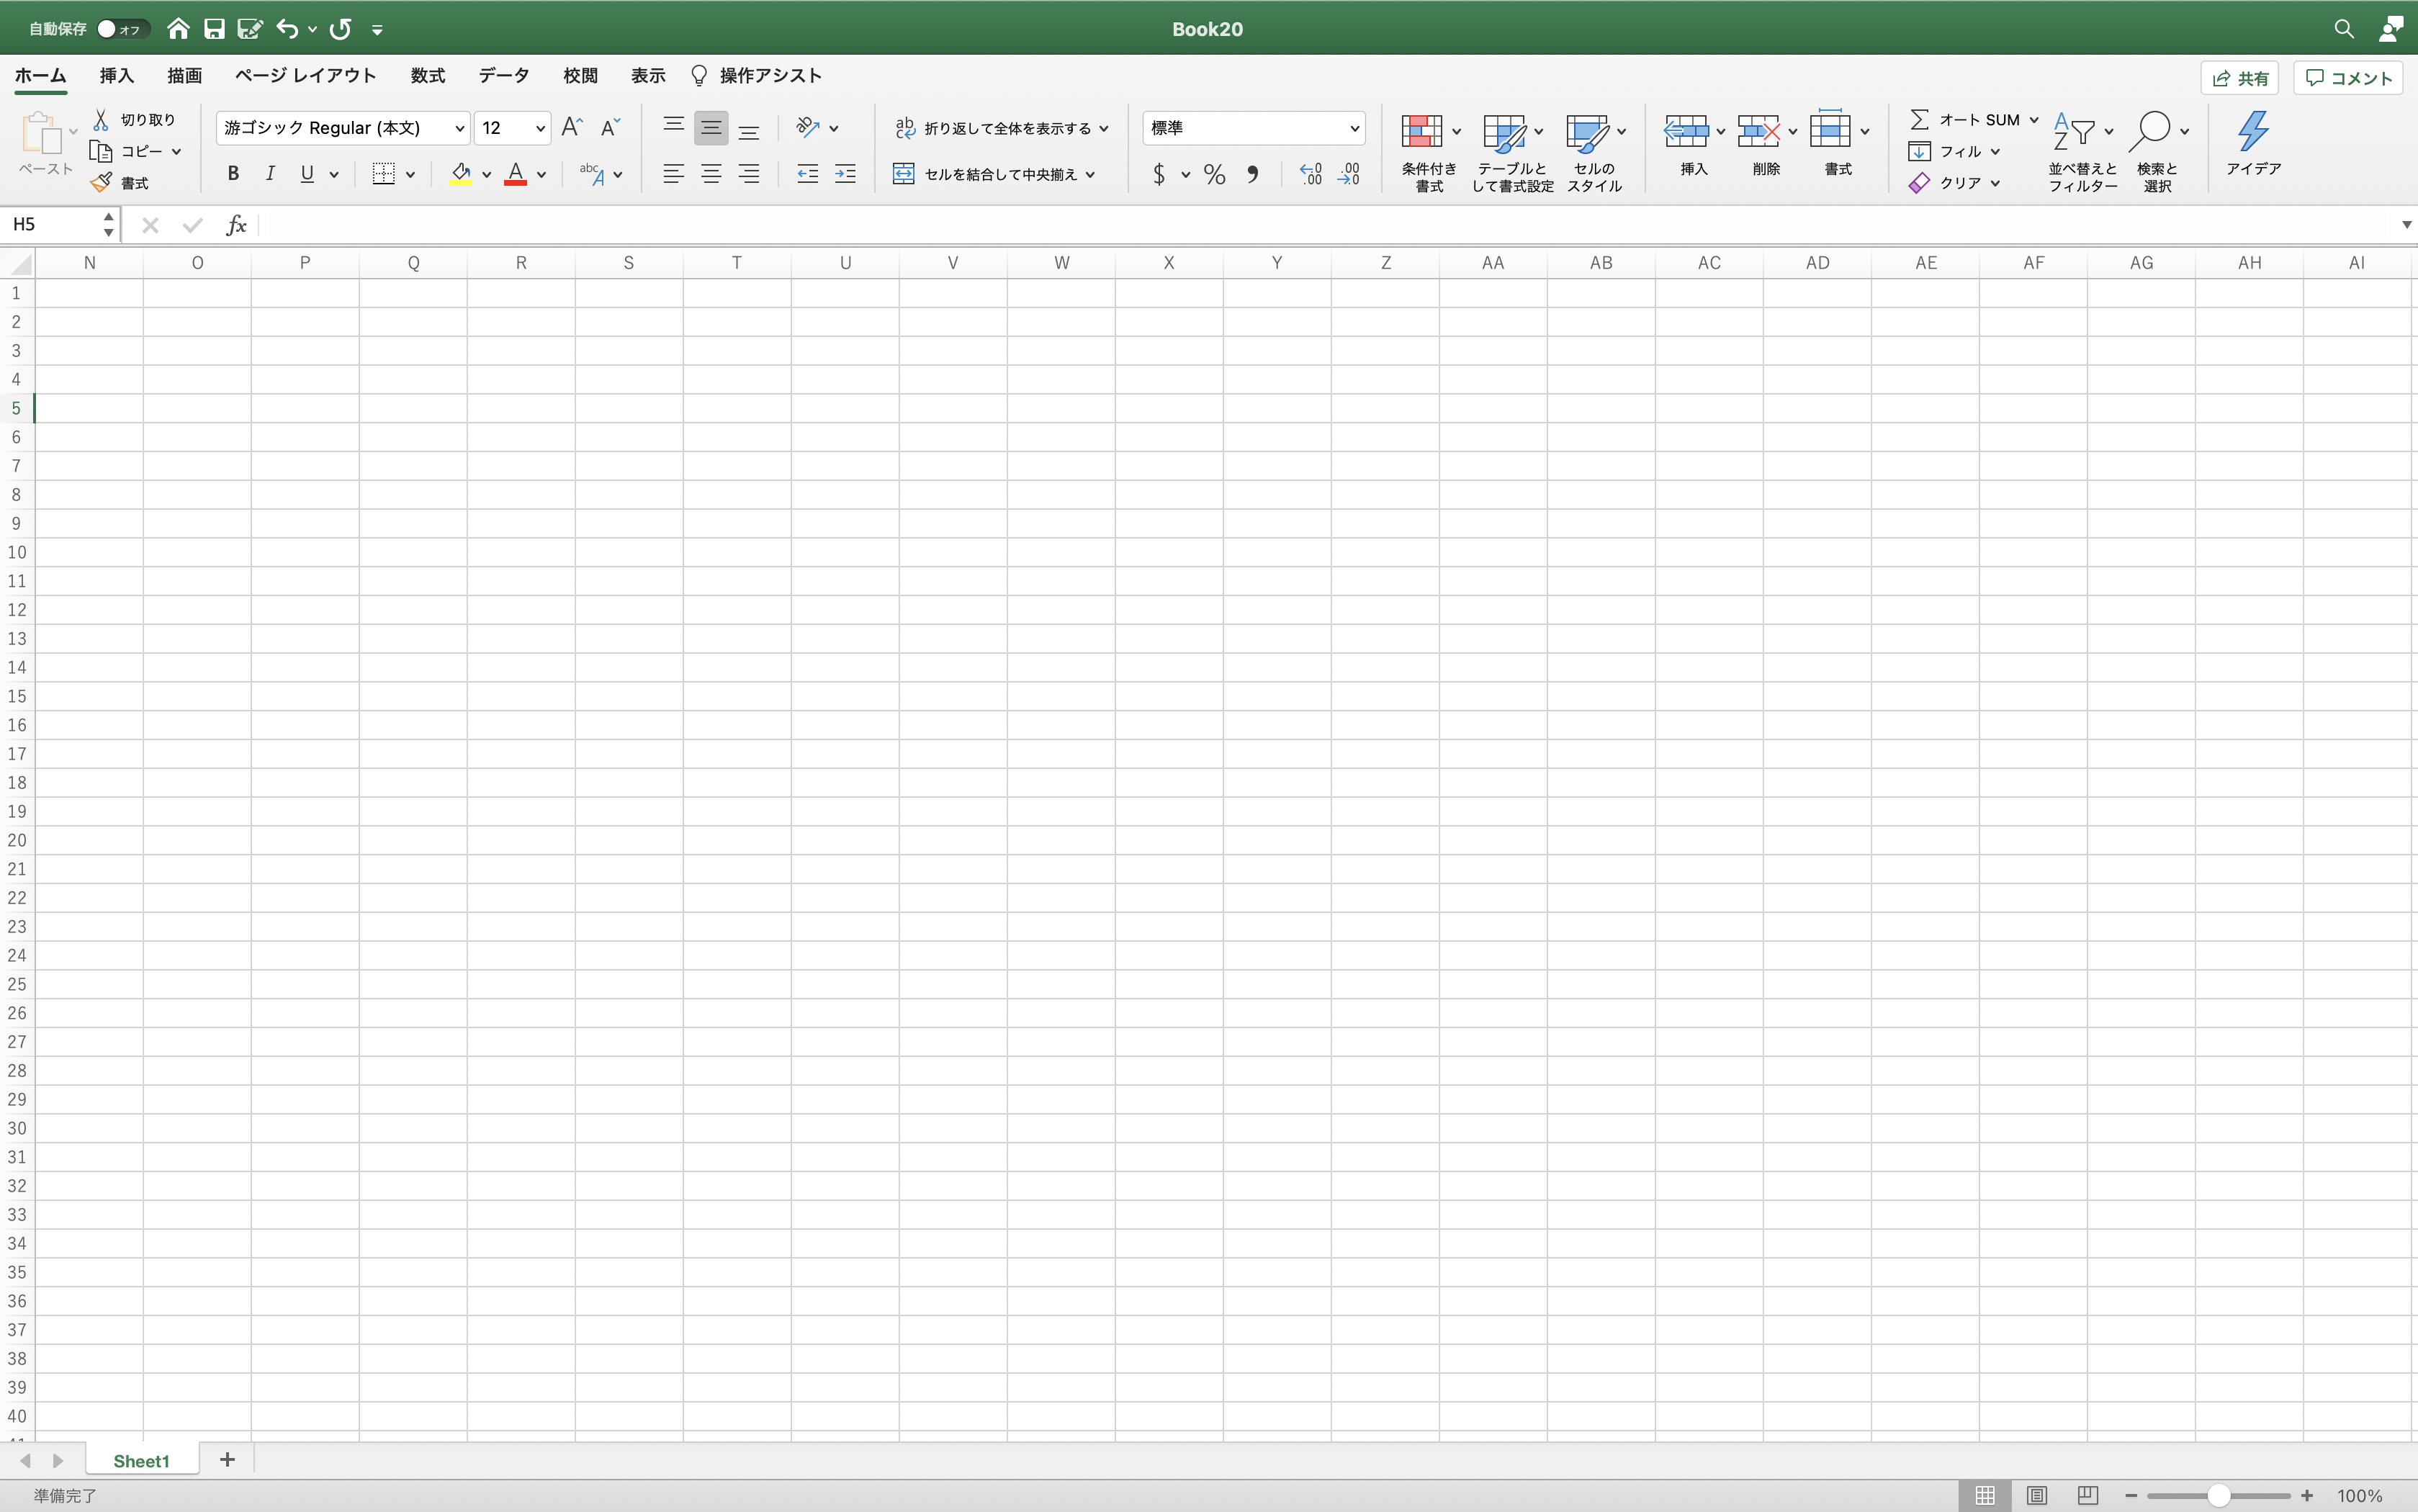
Task: Save the workbook with floppy icon
Action: point(214,29)
